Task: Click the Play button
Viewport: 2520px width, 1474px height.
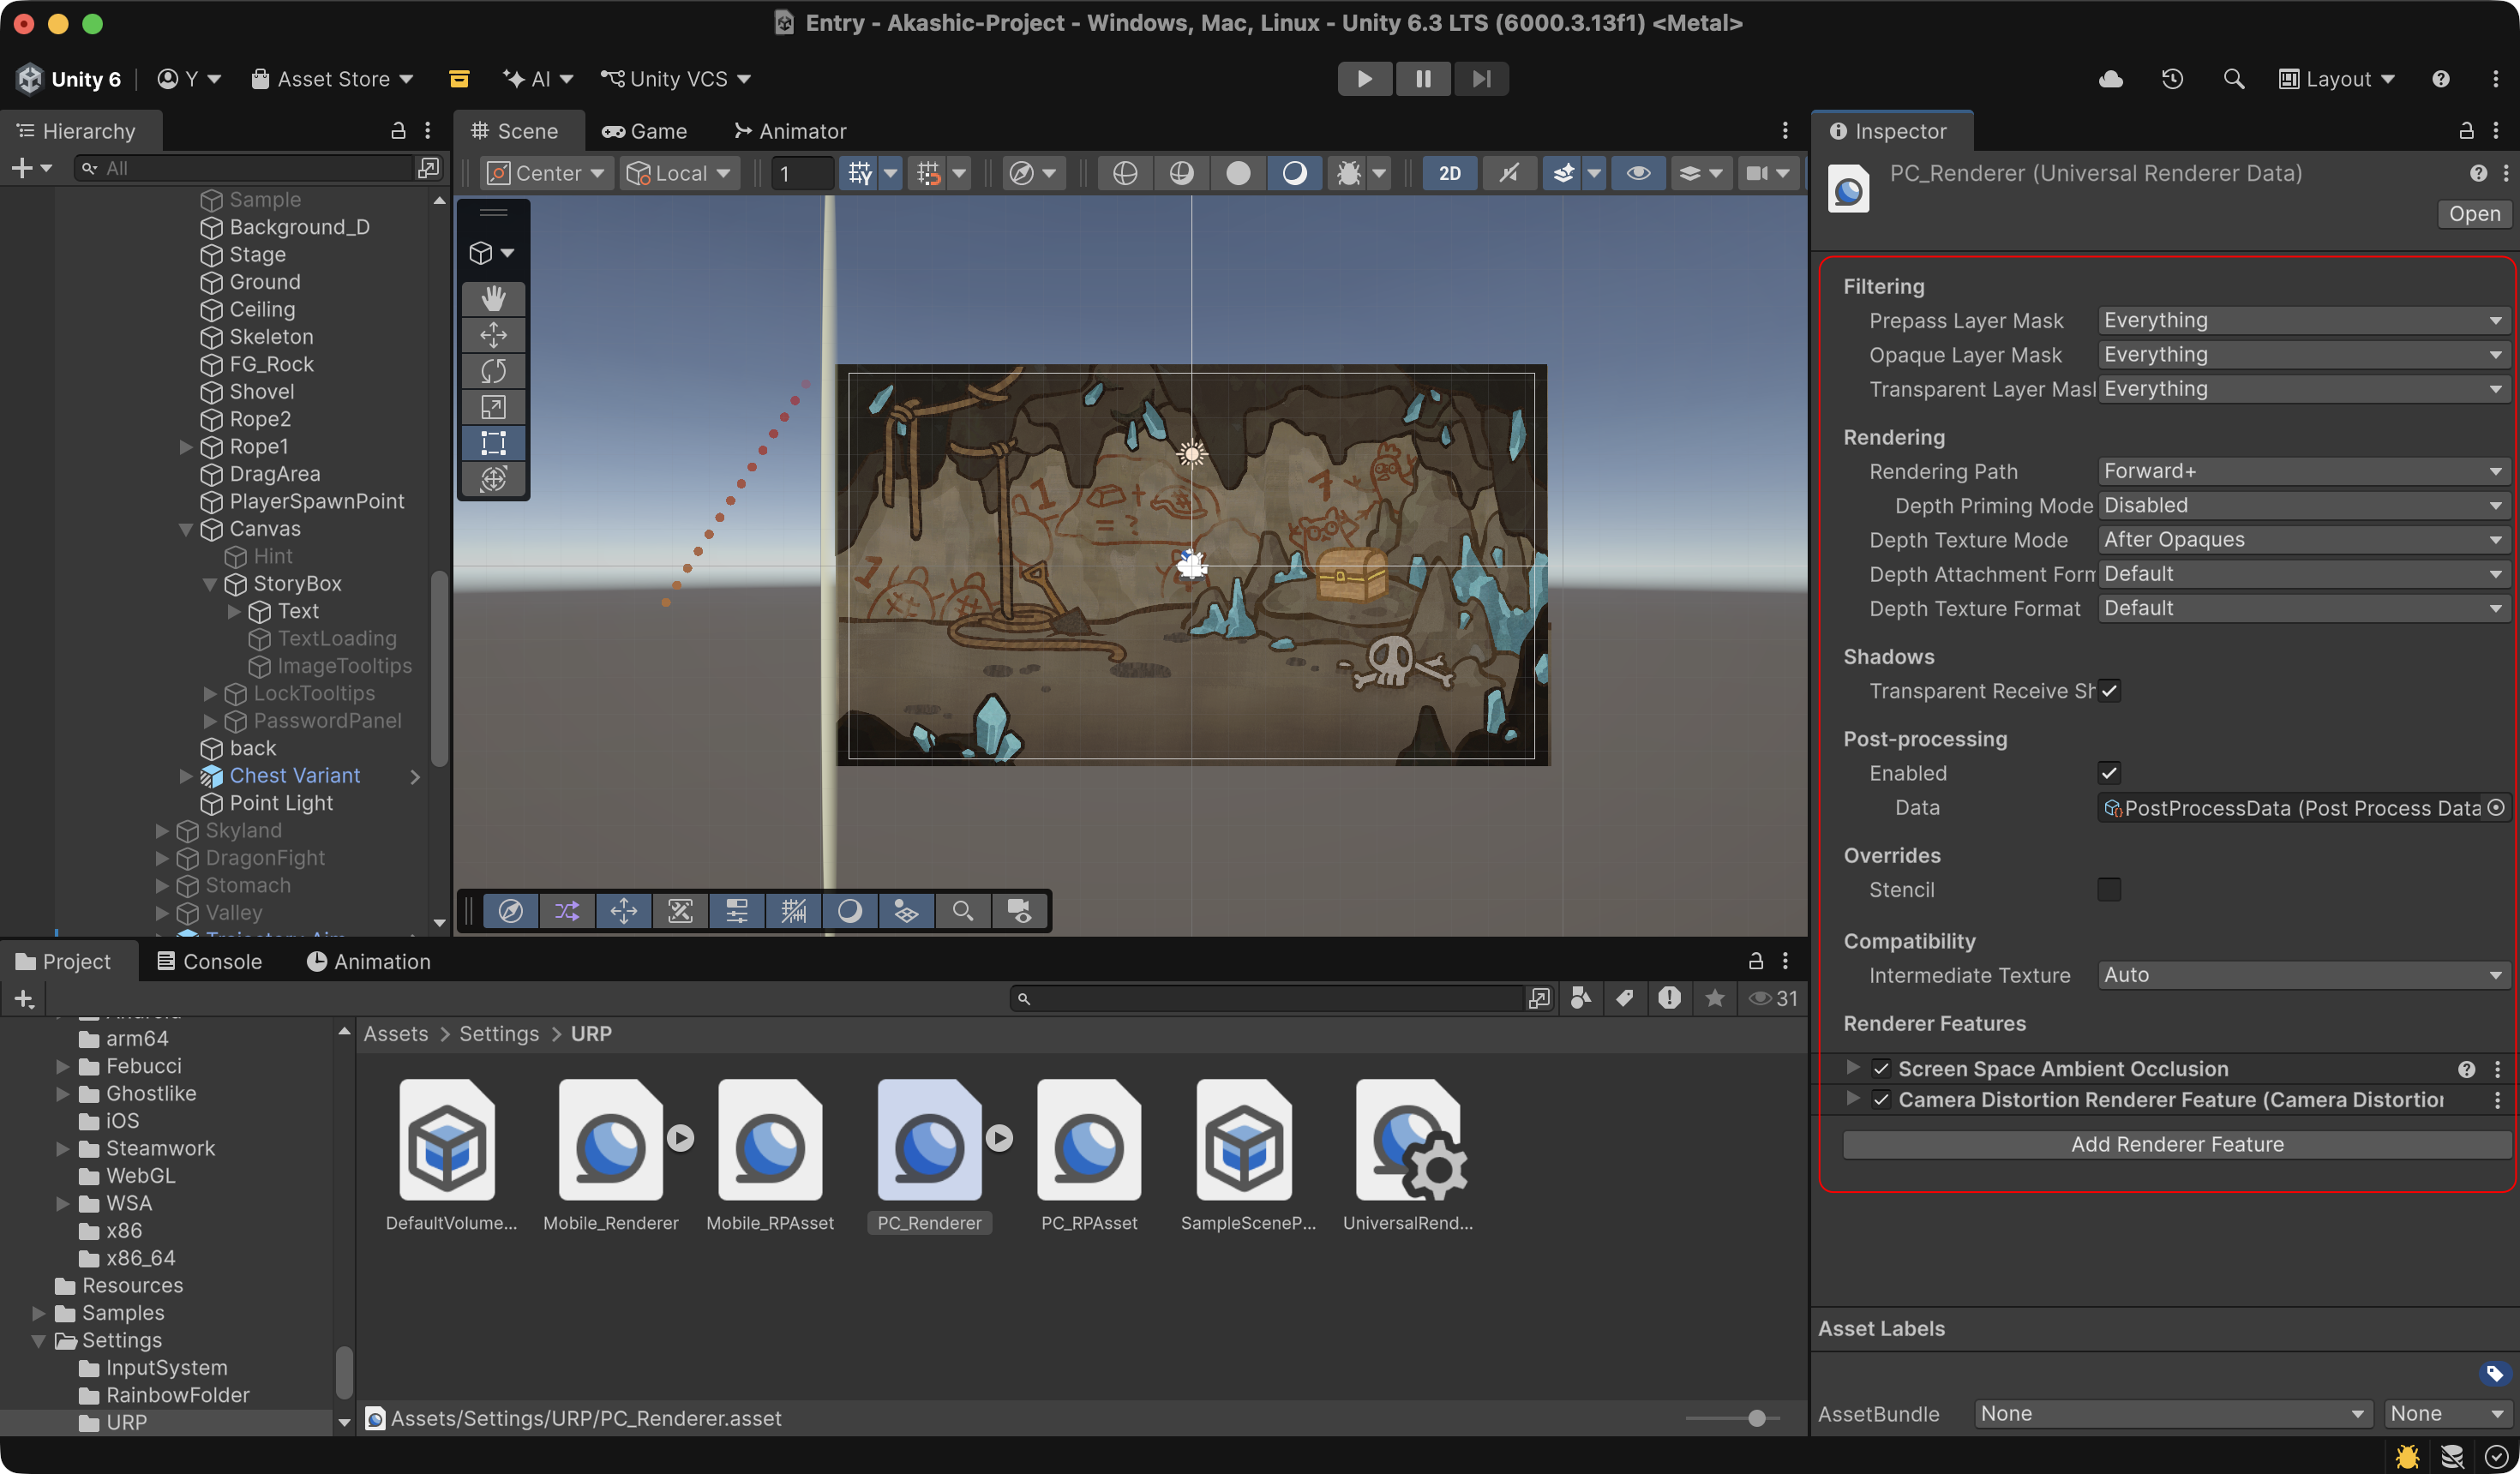Action: click(x=1364, y=78)
